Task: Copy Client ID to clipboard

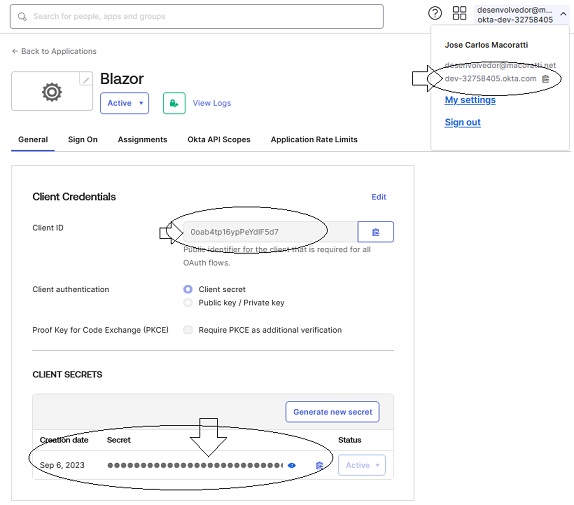Action: coord(376,232)
